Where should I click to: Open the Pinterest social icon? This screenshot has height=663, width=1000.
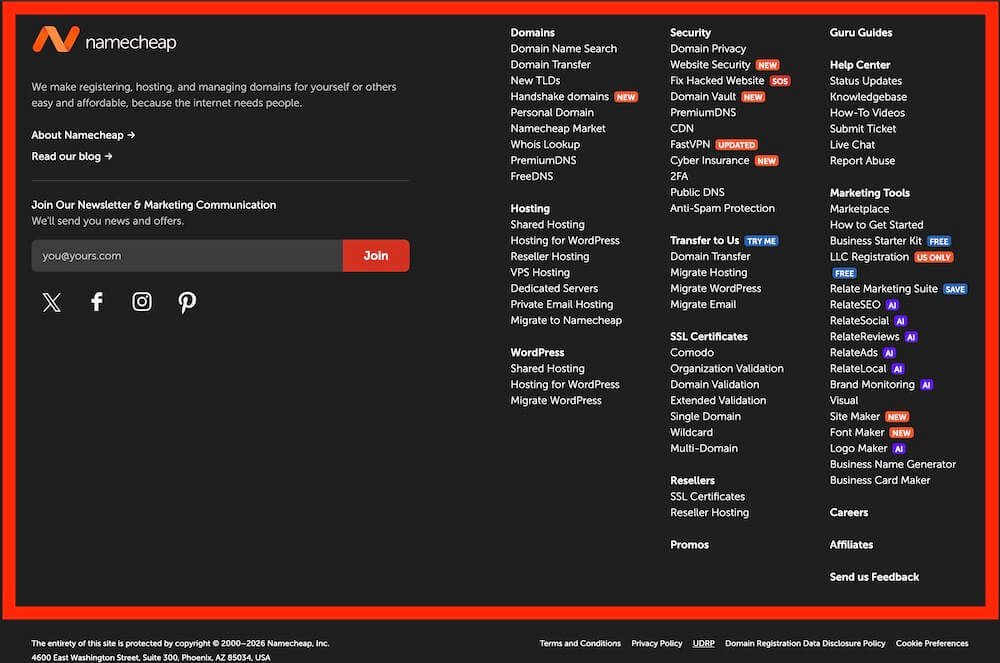pos(187,302)
